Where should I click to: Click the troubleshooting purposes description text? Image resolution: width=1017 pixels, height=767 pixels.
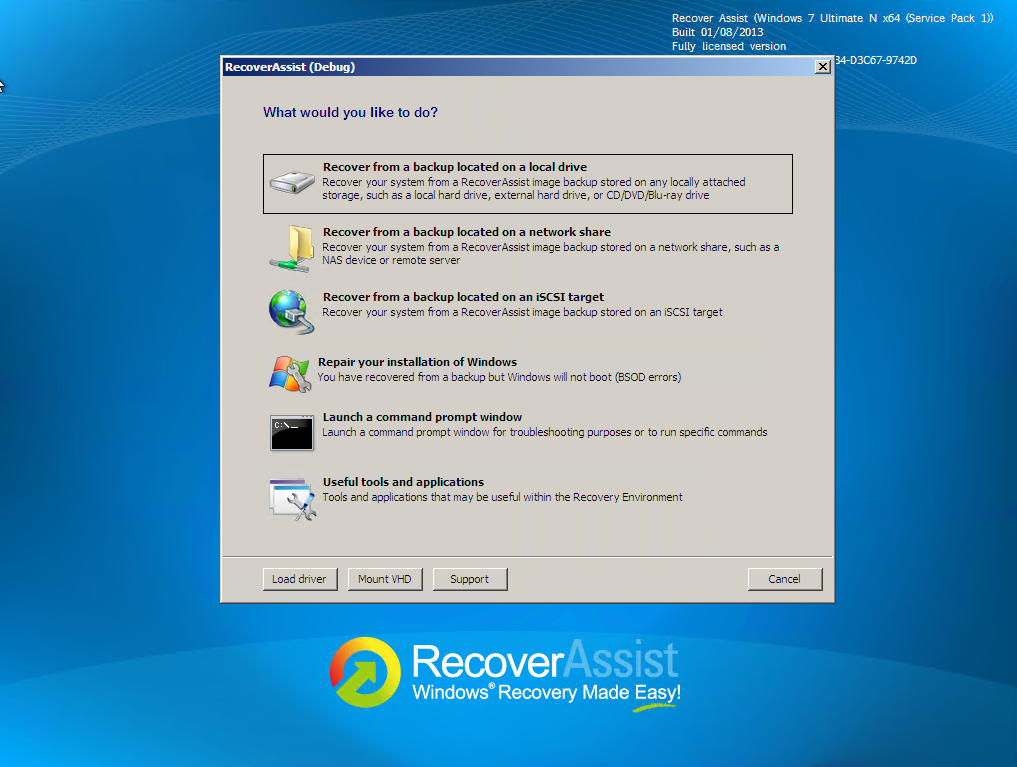pyautogui.click(x=545, y=432)
